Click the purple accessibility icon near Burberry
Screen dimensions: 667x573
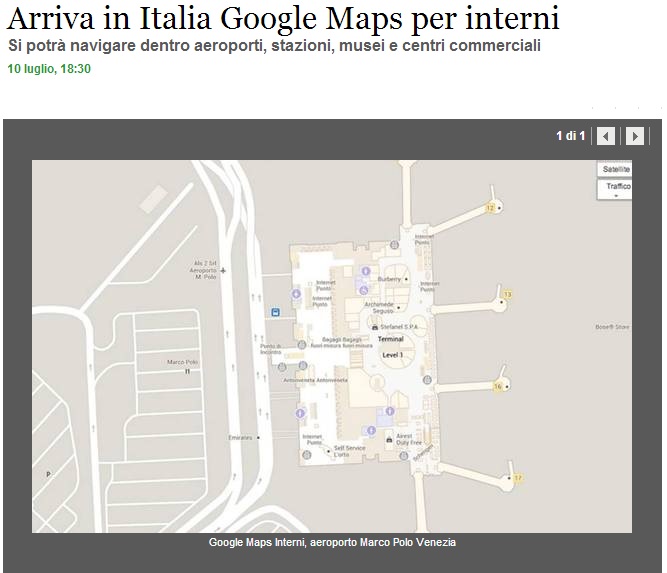click(x=363, y=291)
